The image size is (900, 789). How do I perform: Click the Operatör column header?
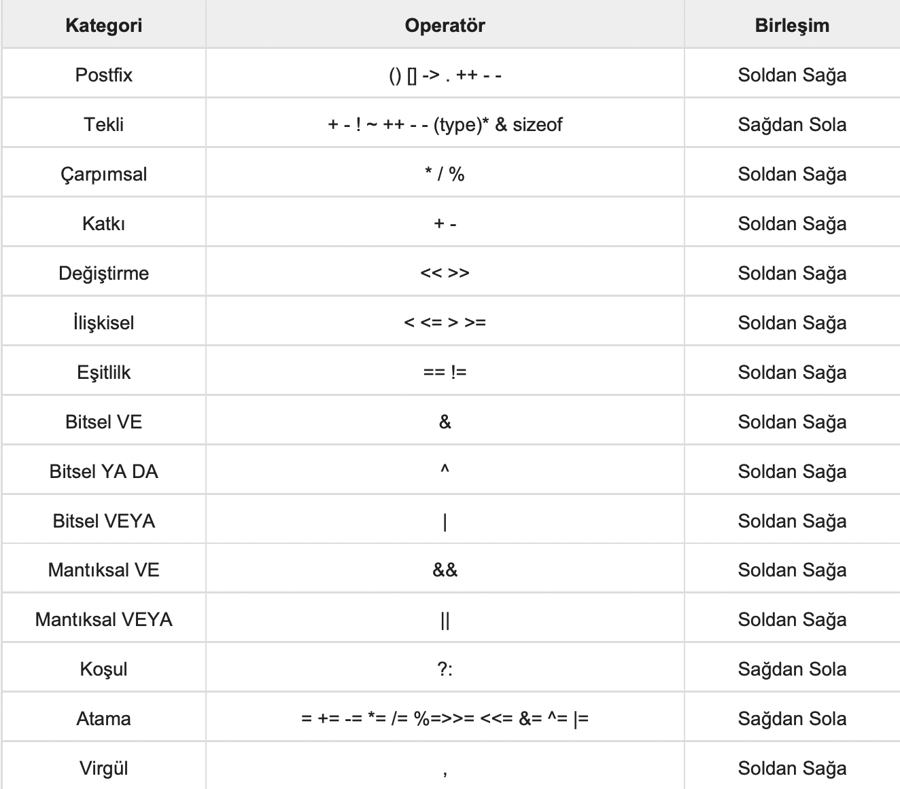coord(444,25)
